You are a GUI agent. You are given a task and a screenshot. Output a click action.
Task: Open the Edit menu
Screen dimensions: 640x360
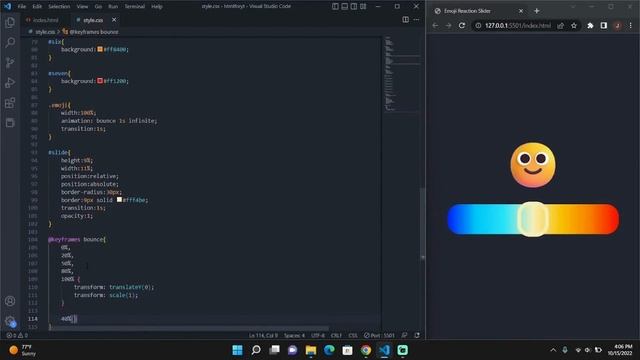click(37, 7)
